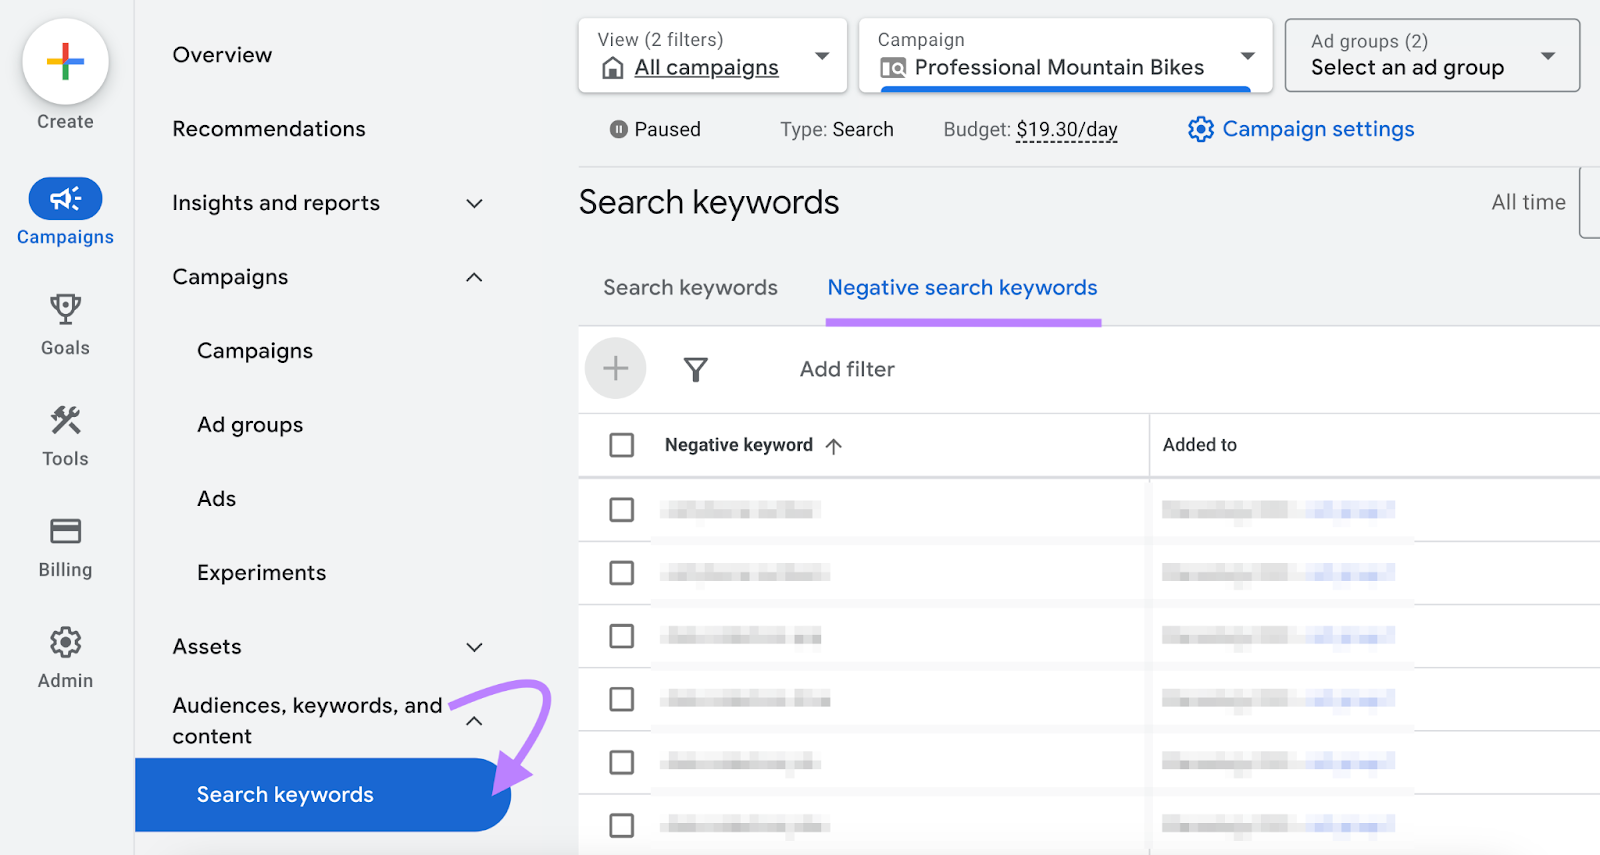Sort by Negative keyword column header
Viewport: 1600px width, 855px height.
coord(739,445)
